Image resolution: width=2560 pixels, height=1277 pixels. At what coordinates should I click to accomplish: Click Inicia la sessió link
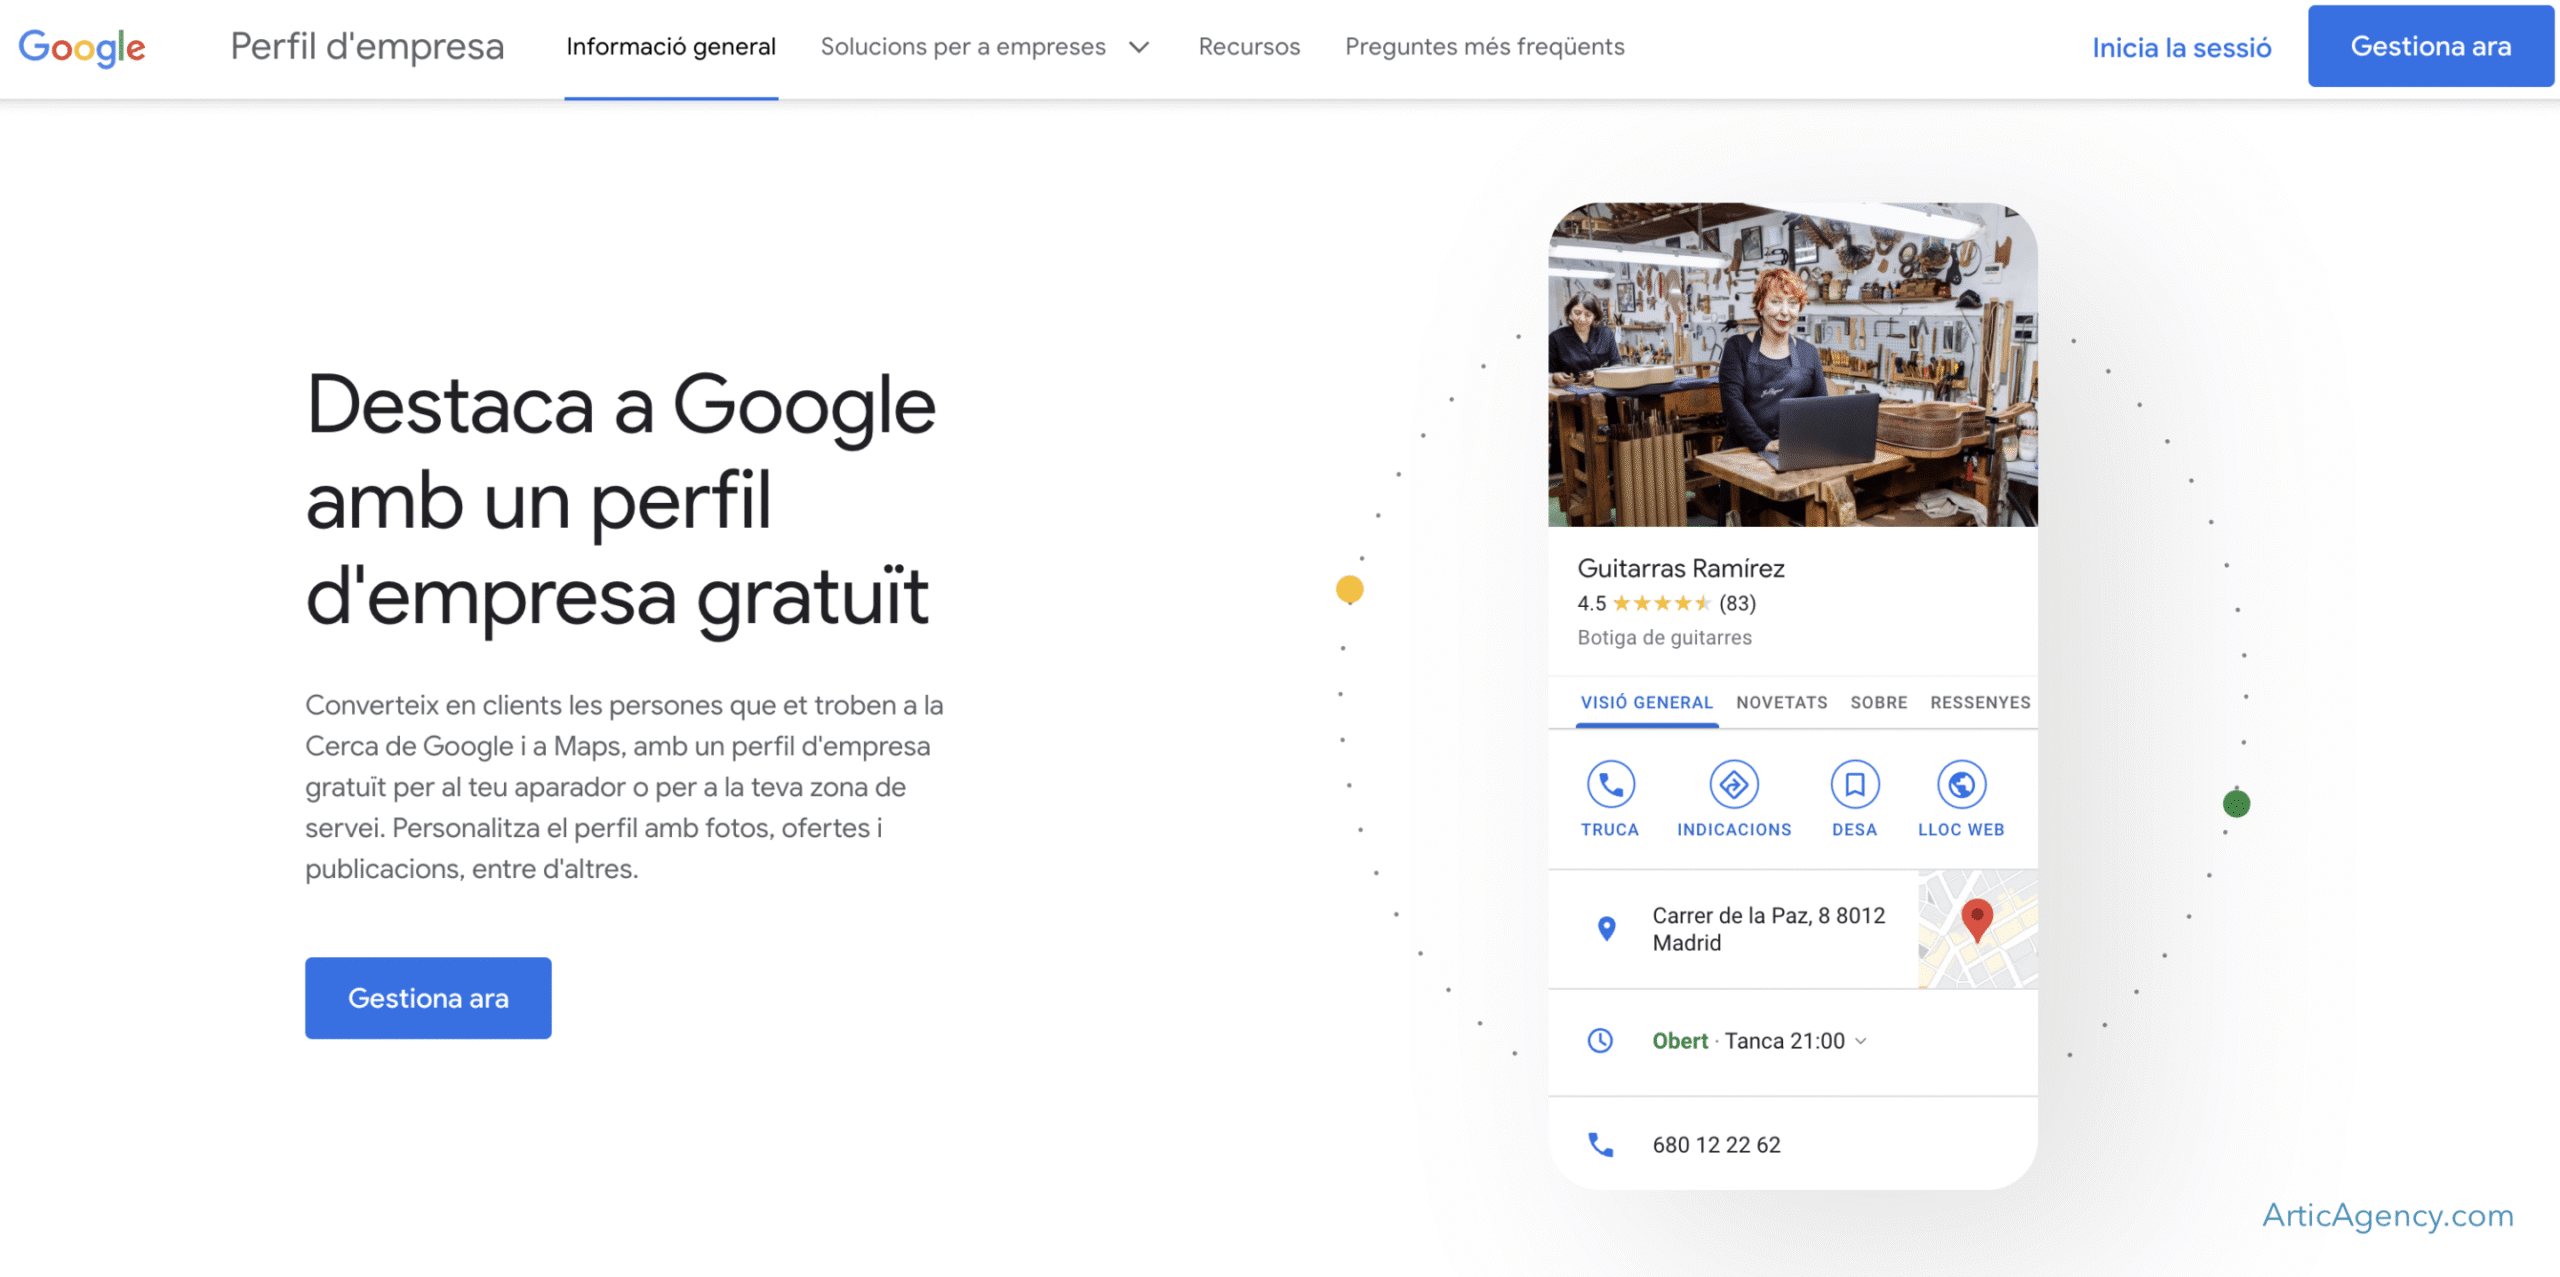tap(2181, 48)
